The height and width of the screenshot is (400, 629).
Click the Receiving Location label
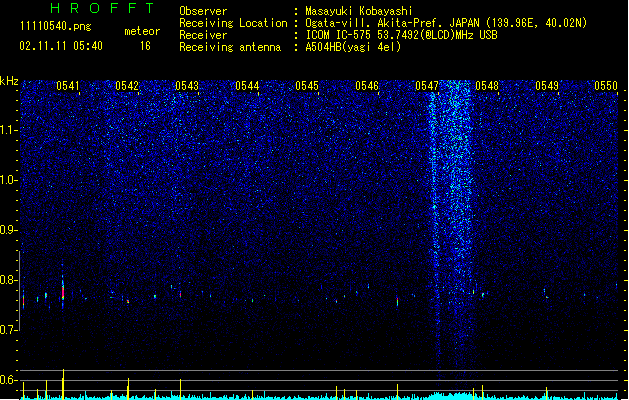point(233,23)
